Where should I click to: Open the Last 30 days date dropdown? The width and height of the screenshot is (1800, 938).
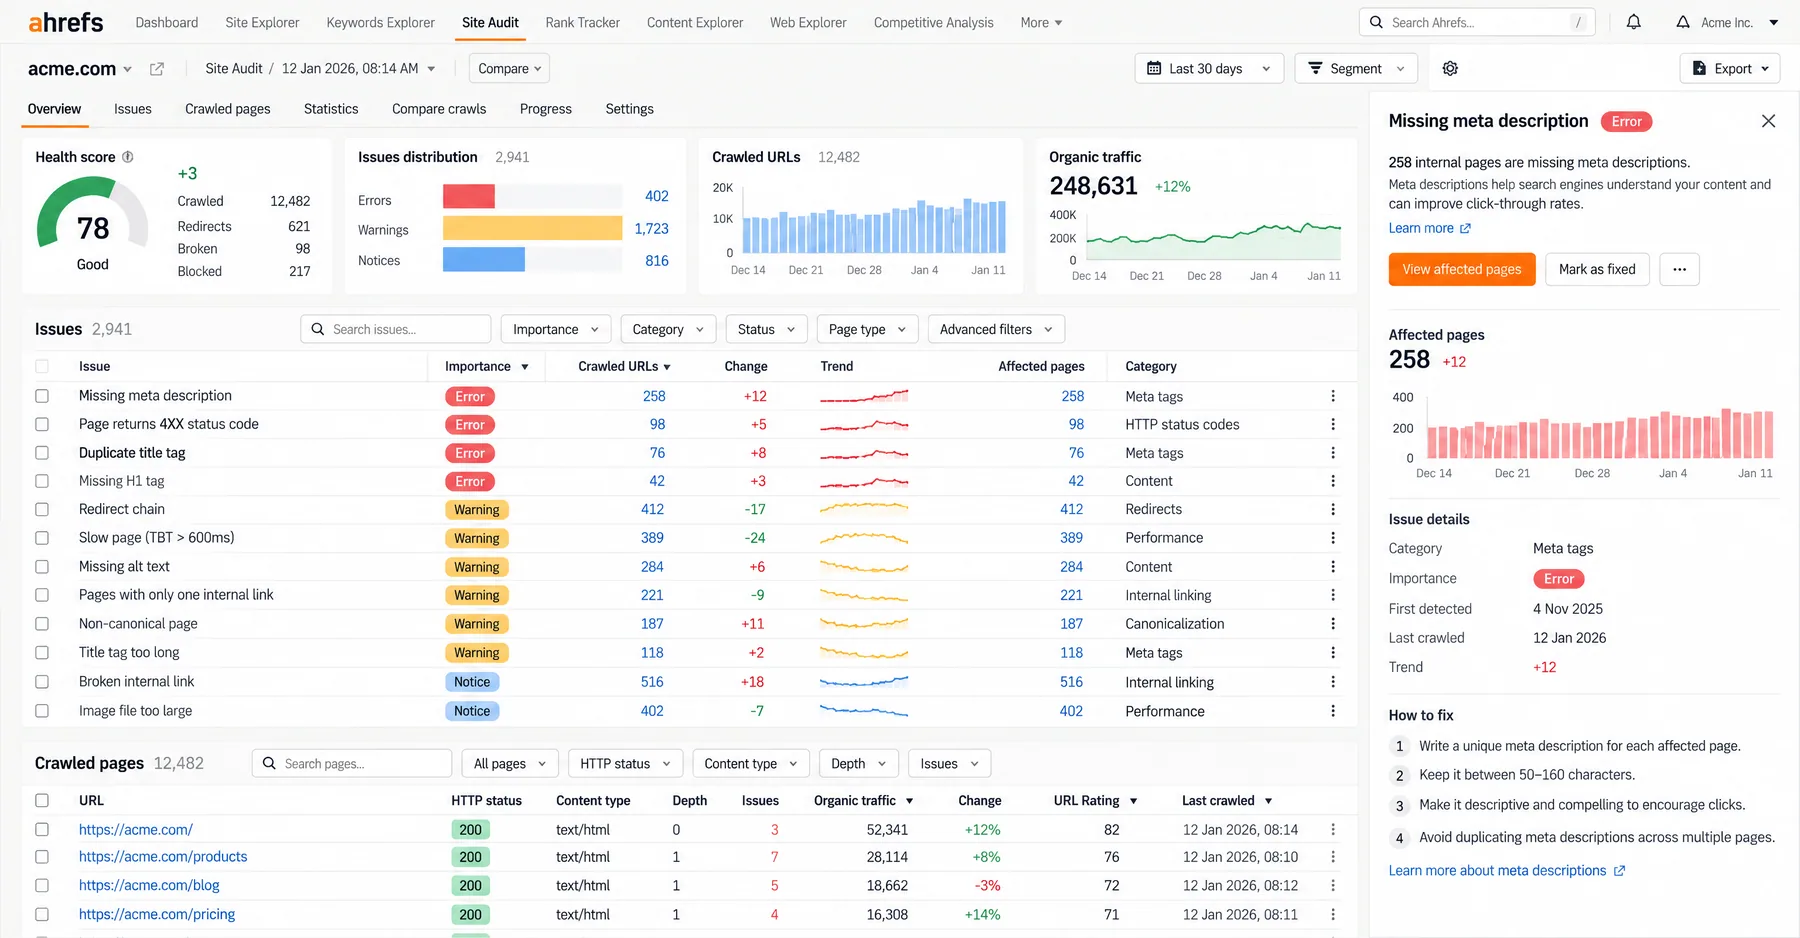[x=1209, y=68]
